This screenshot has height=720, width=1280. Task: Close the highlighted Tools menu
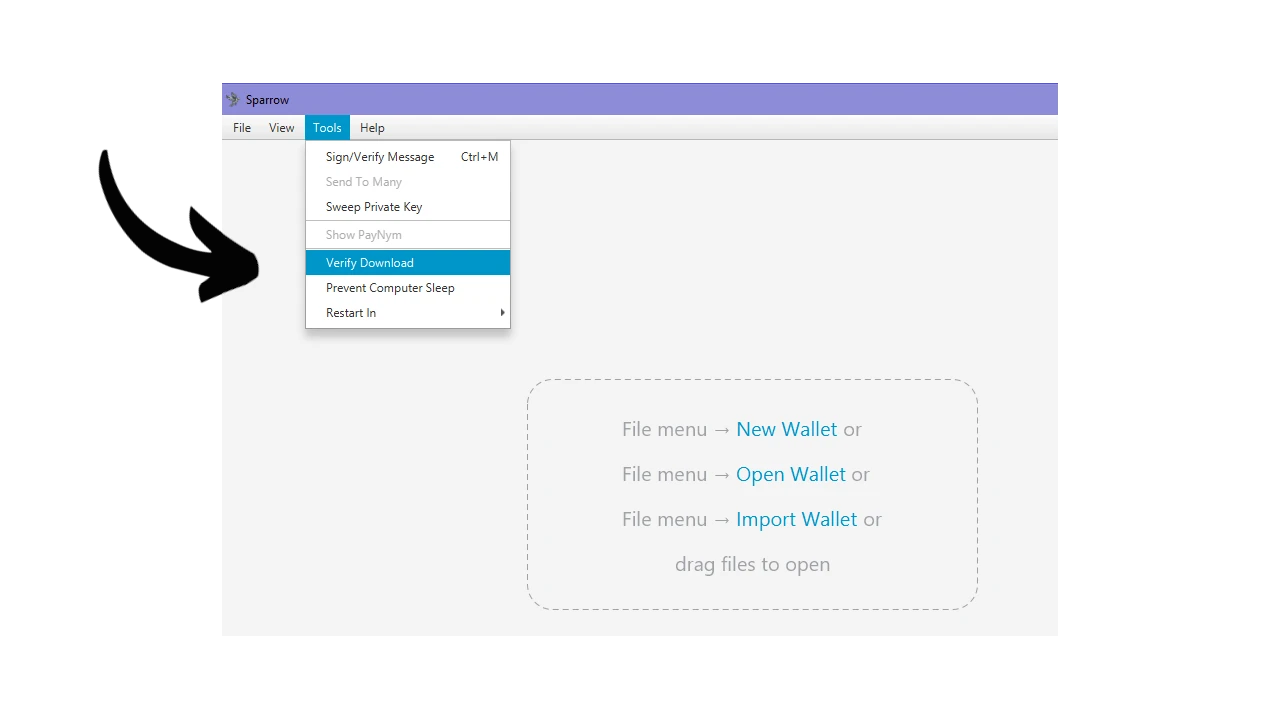pyautogui.click(x=327, y=128)
